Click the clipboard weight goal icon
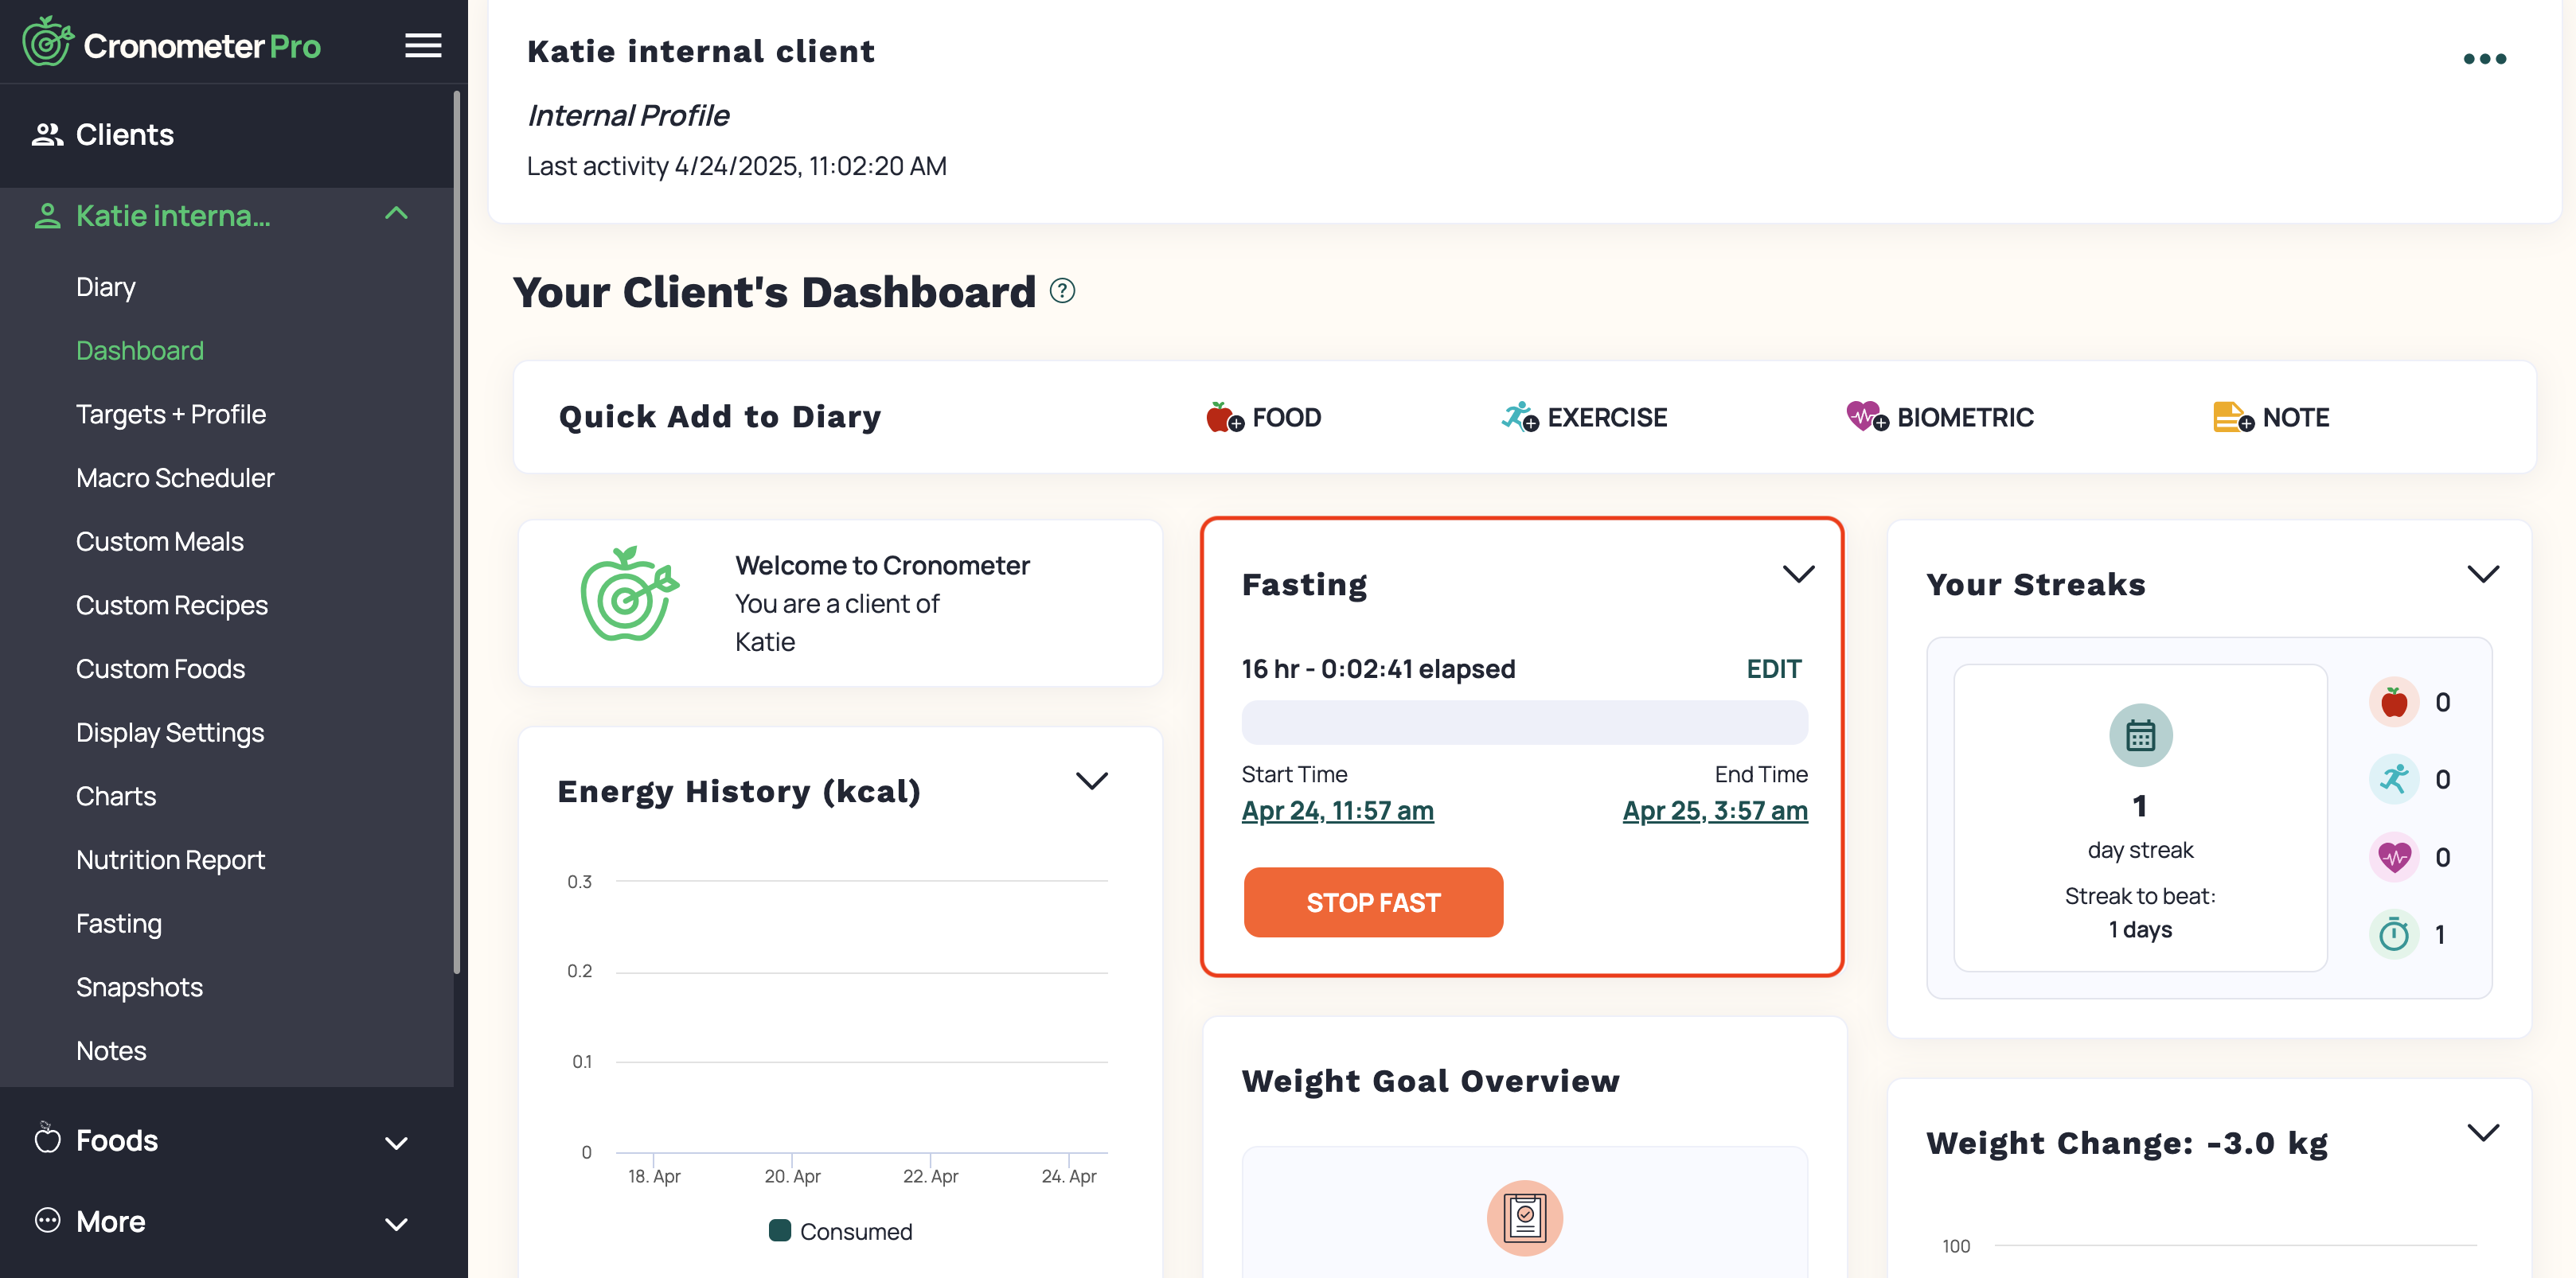Image resolution: width=2576 pixels, height=1278 pixels. pyautogui.click(x=1524, y=1217)
